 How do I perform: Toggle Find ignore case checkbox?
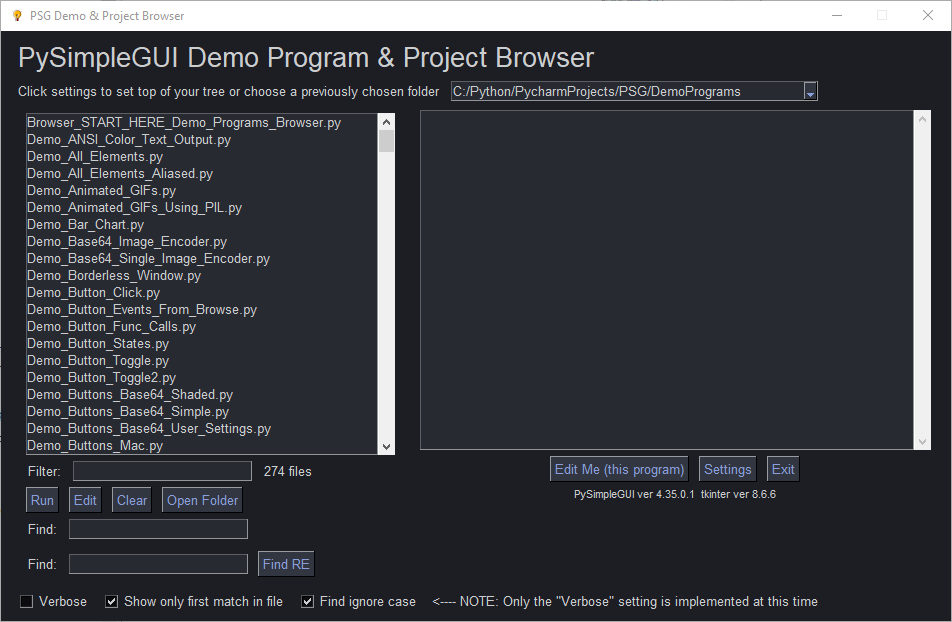[x=307, y=601]
